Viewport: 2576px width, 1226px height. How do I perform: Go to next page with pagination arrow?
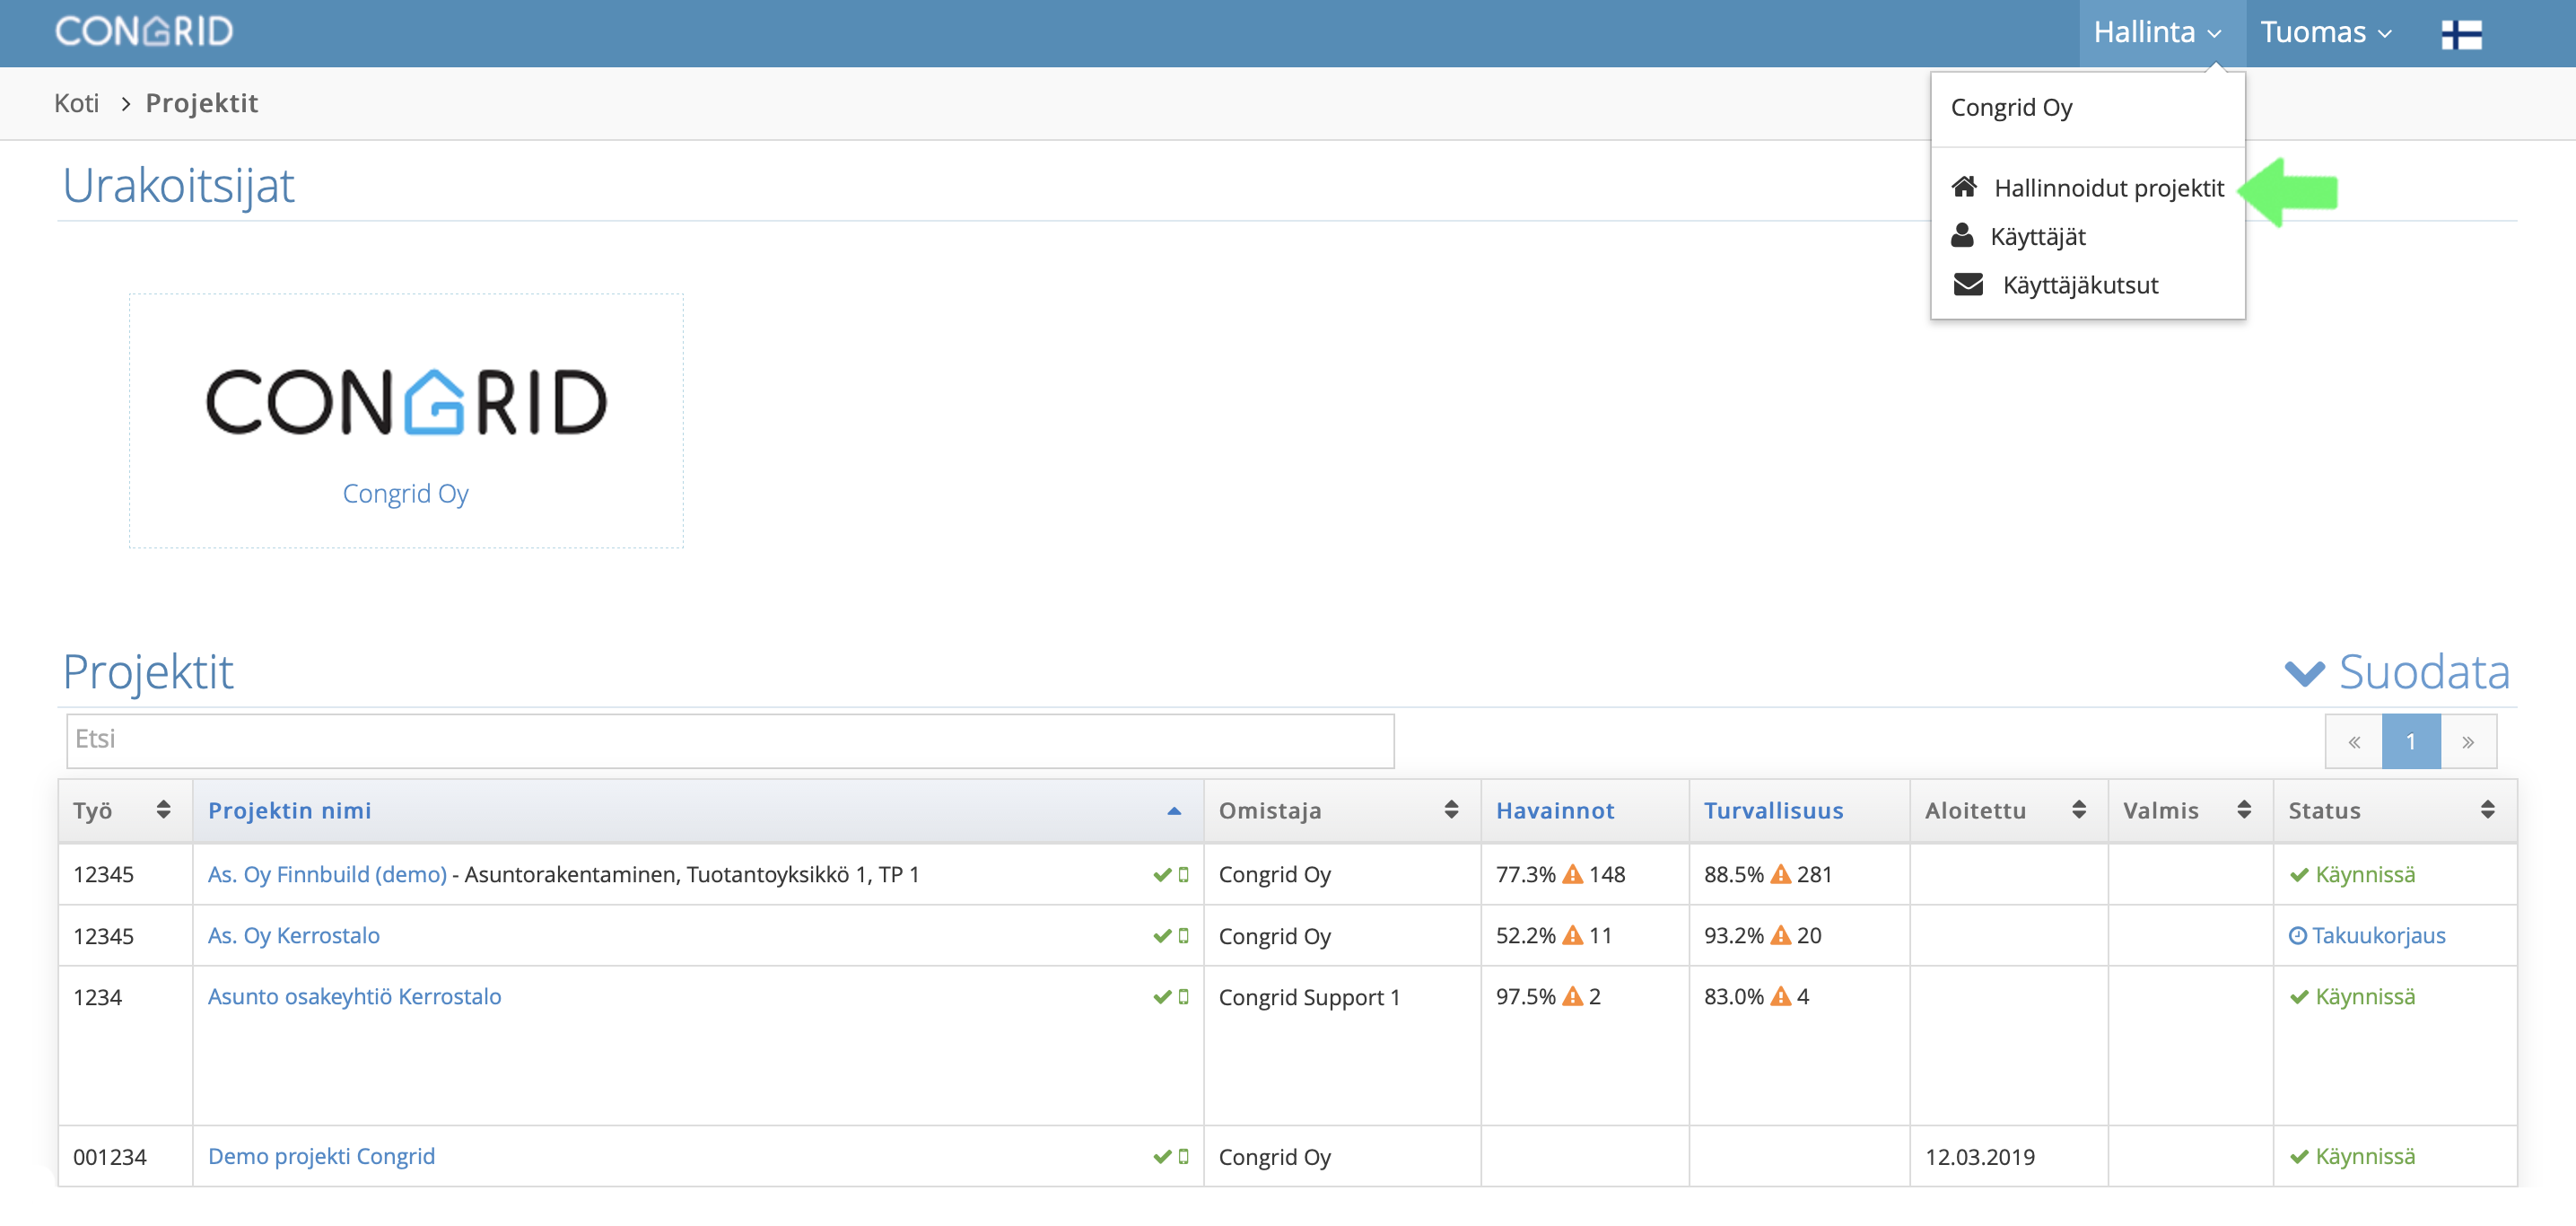tap(2467, 741)
